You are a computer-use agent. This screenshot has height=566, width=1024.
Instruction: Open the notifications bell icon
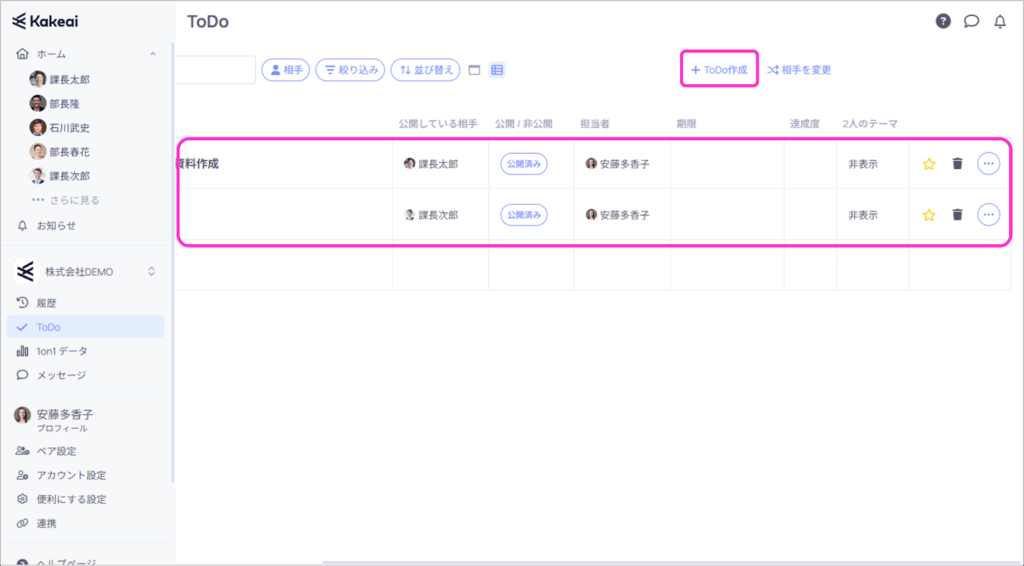pos(999,21)
